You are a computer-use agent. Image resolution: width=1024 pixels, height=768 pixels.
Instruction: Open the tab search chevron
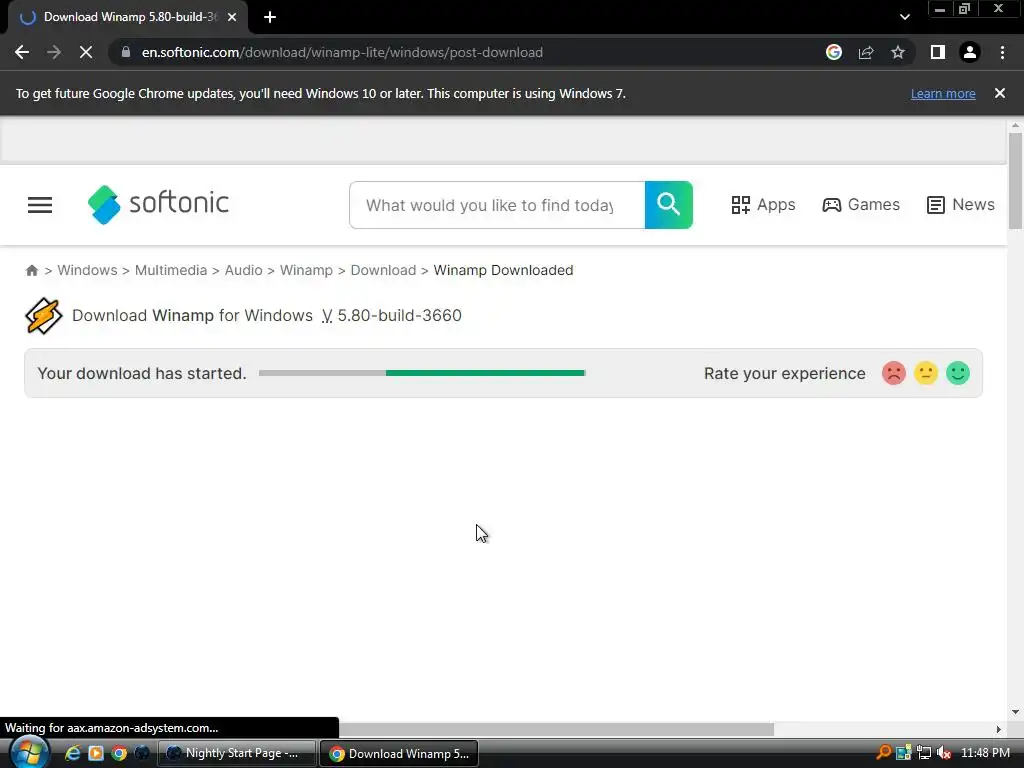[x=904, y=17]
